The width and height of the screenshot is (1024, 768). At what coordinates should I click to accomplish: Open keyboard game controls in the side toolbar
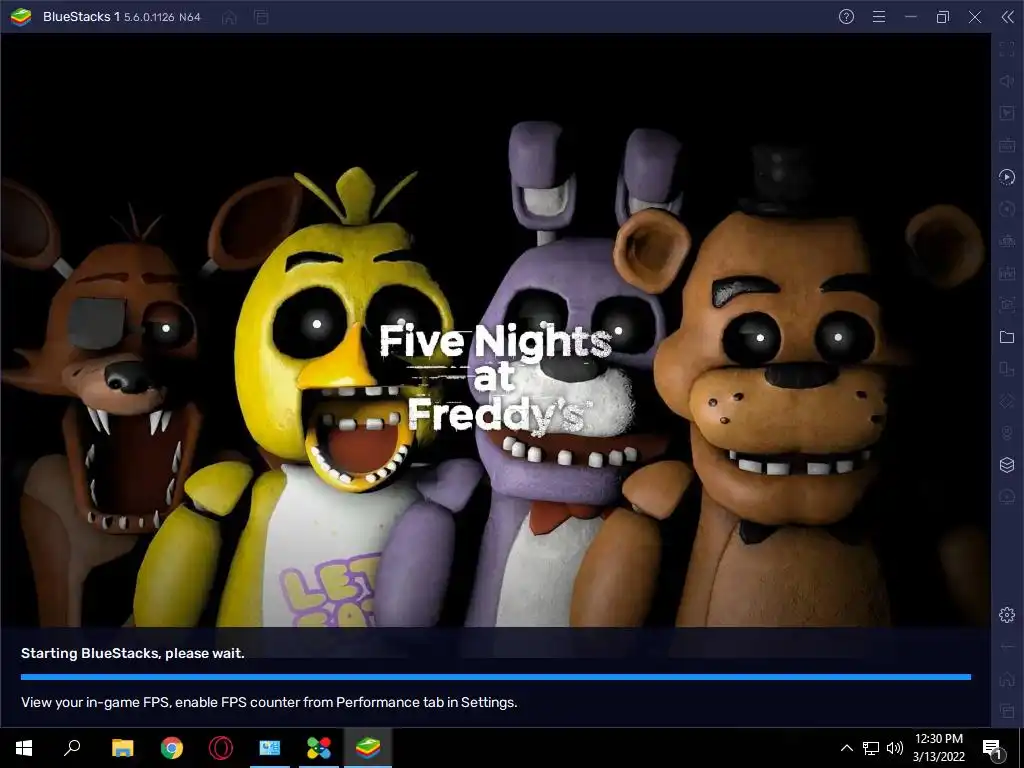coord(1007,145)
